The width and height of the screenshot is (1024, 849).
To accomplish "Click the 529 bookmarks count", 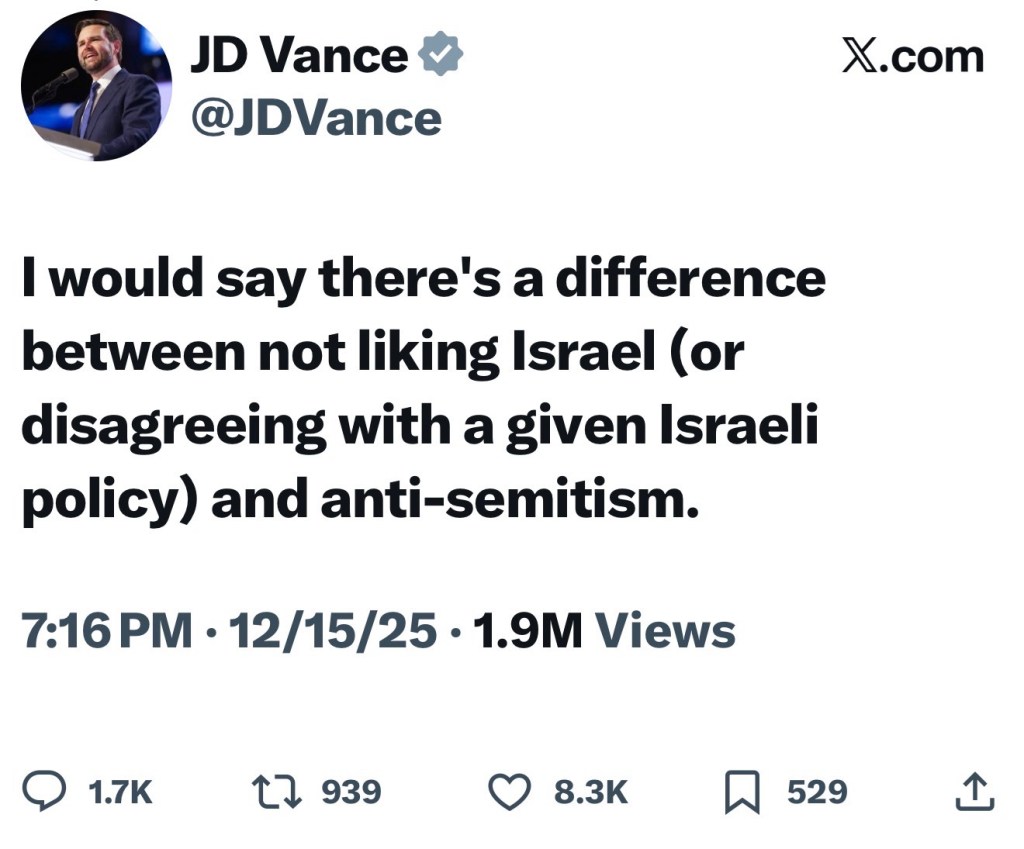I will pos(816,793).
